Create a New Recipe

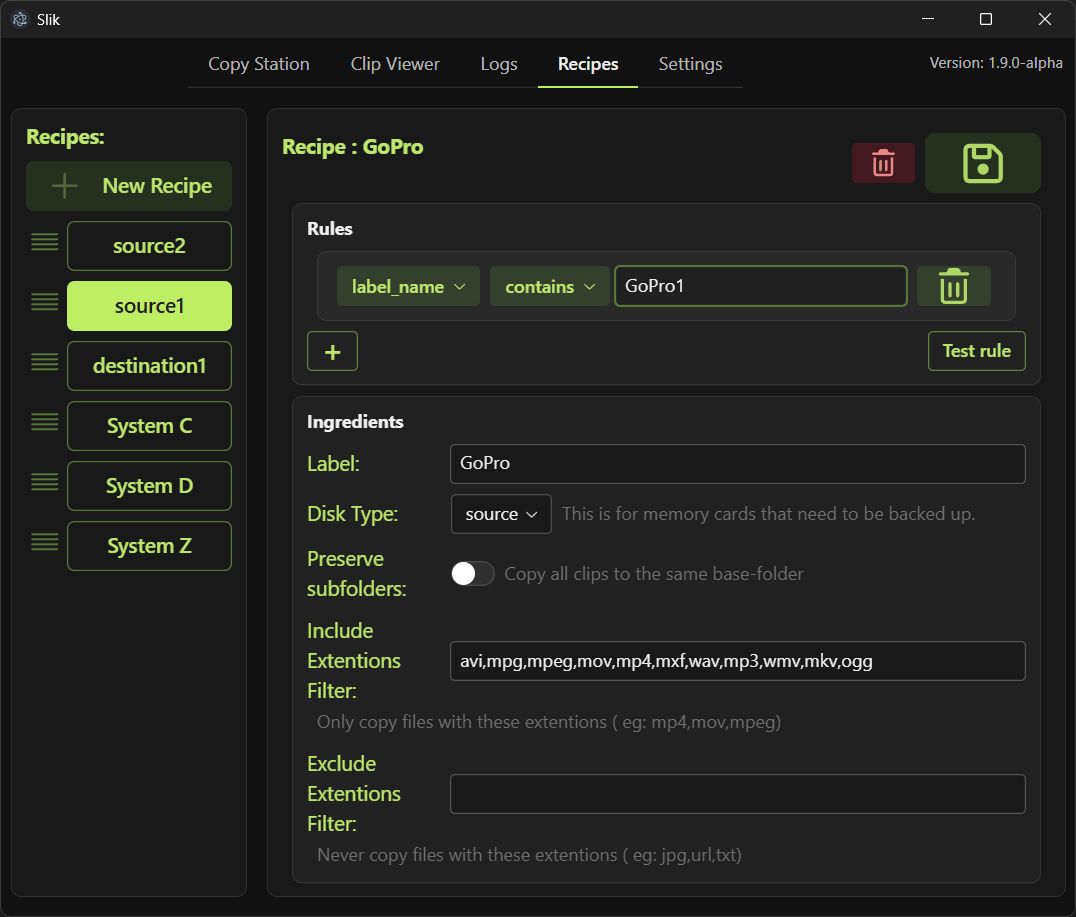[x=129, y=186]
